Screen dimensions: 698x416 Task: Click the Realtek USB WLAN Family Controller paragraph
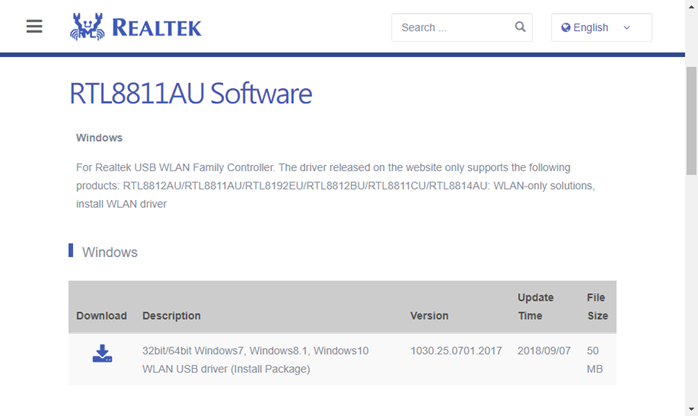pos(335,186)
